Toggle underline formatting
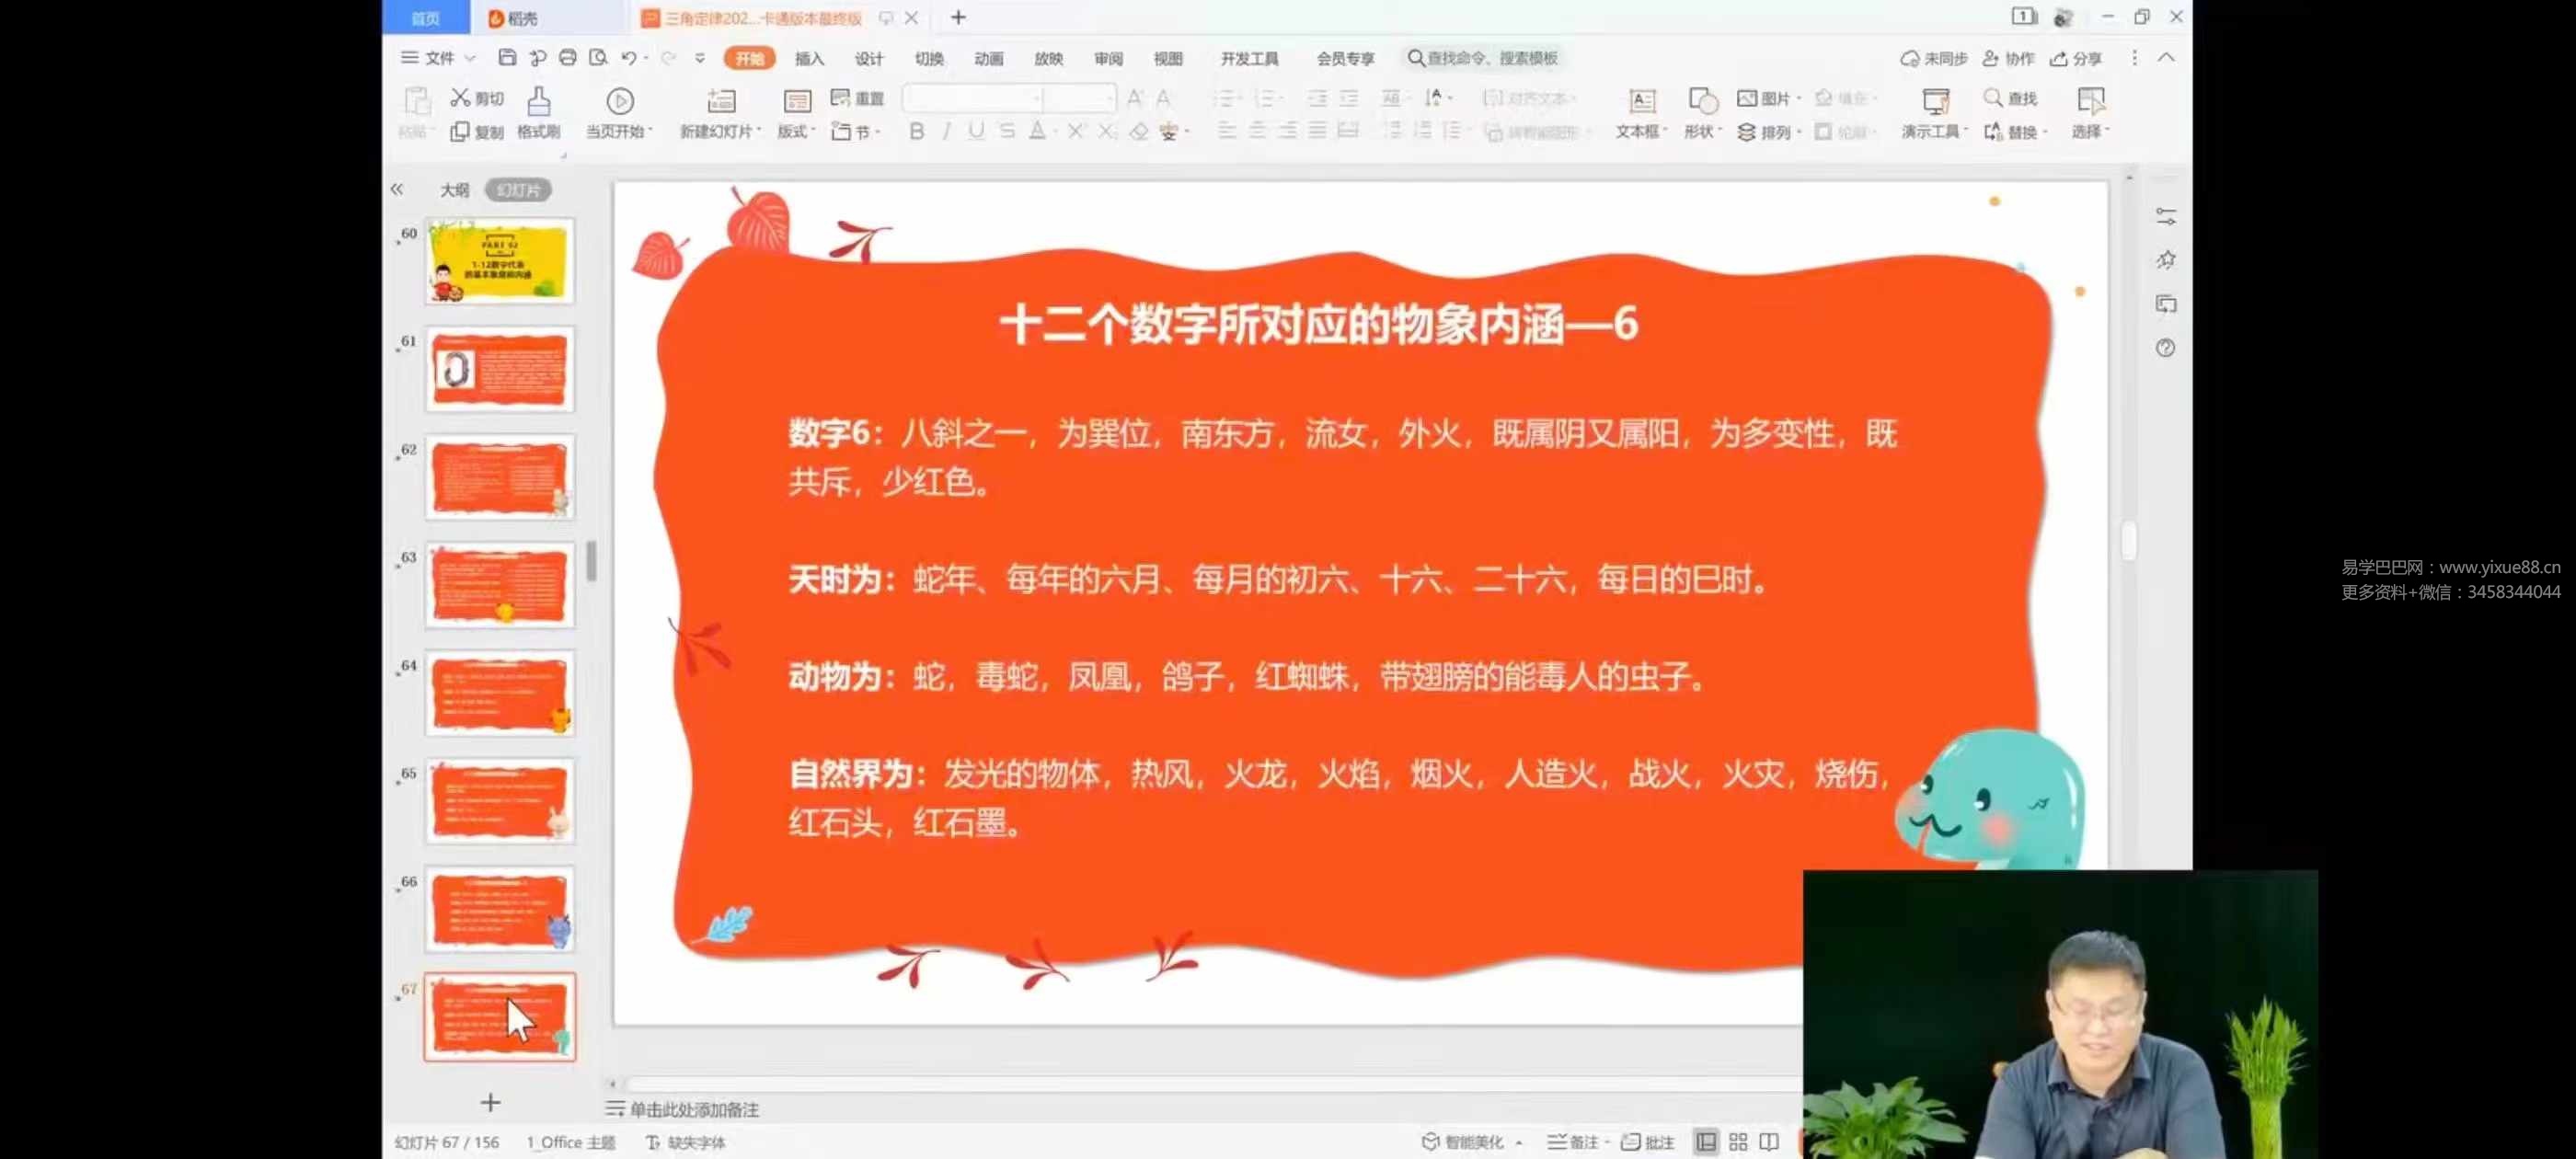This screenshot has width=2576, height=1159. (975, 131)
